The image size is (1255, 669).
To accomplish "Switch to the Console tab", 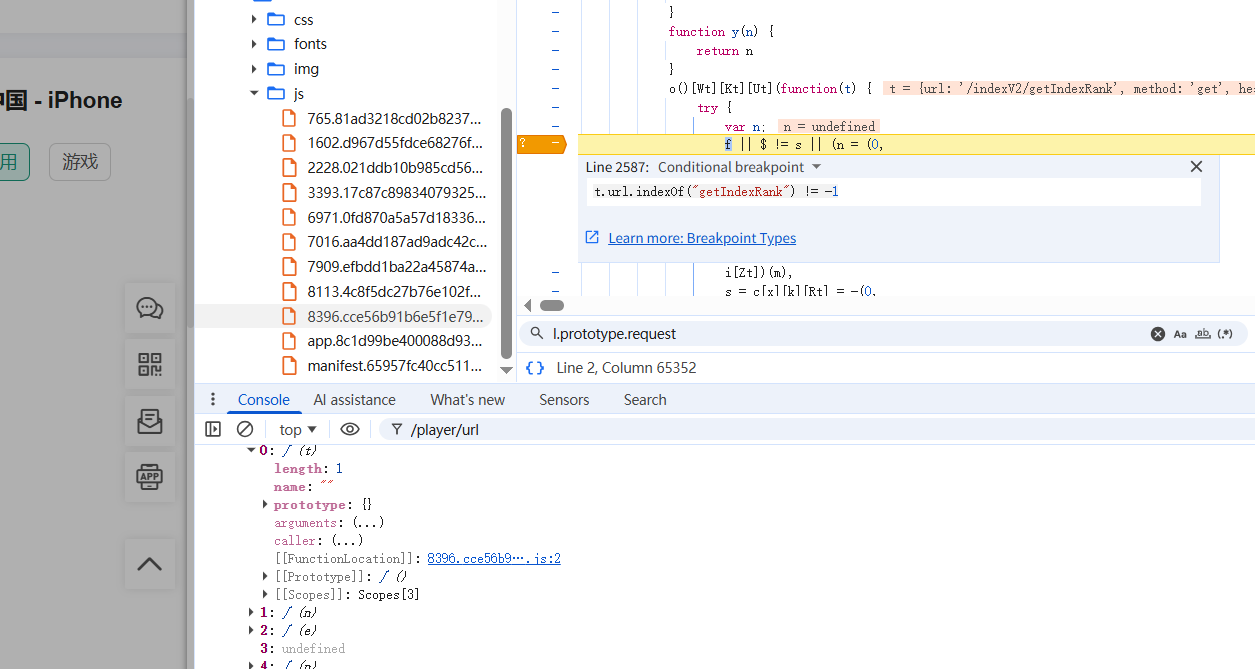I will point(264,400).
